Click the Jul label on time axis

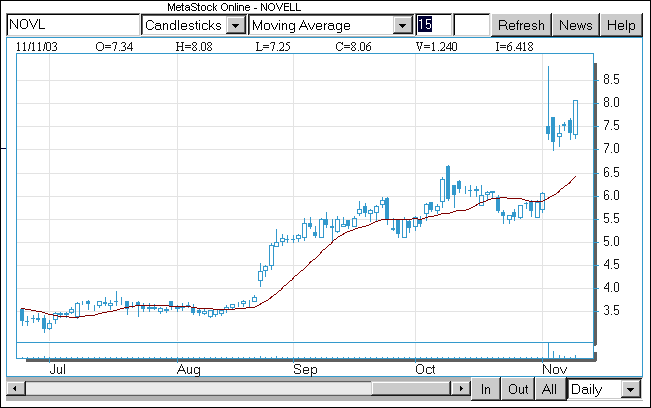[57, 369]
